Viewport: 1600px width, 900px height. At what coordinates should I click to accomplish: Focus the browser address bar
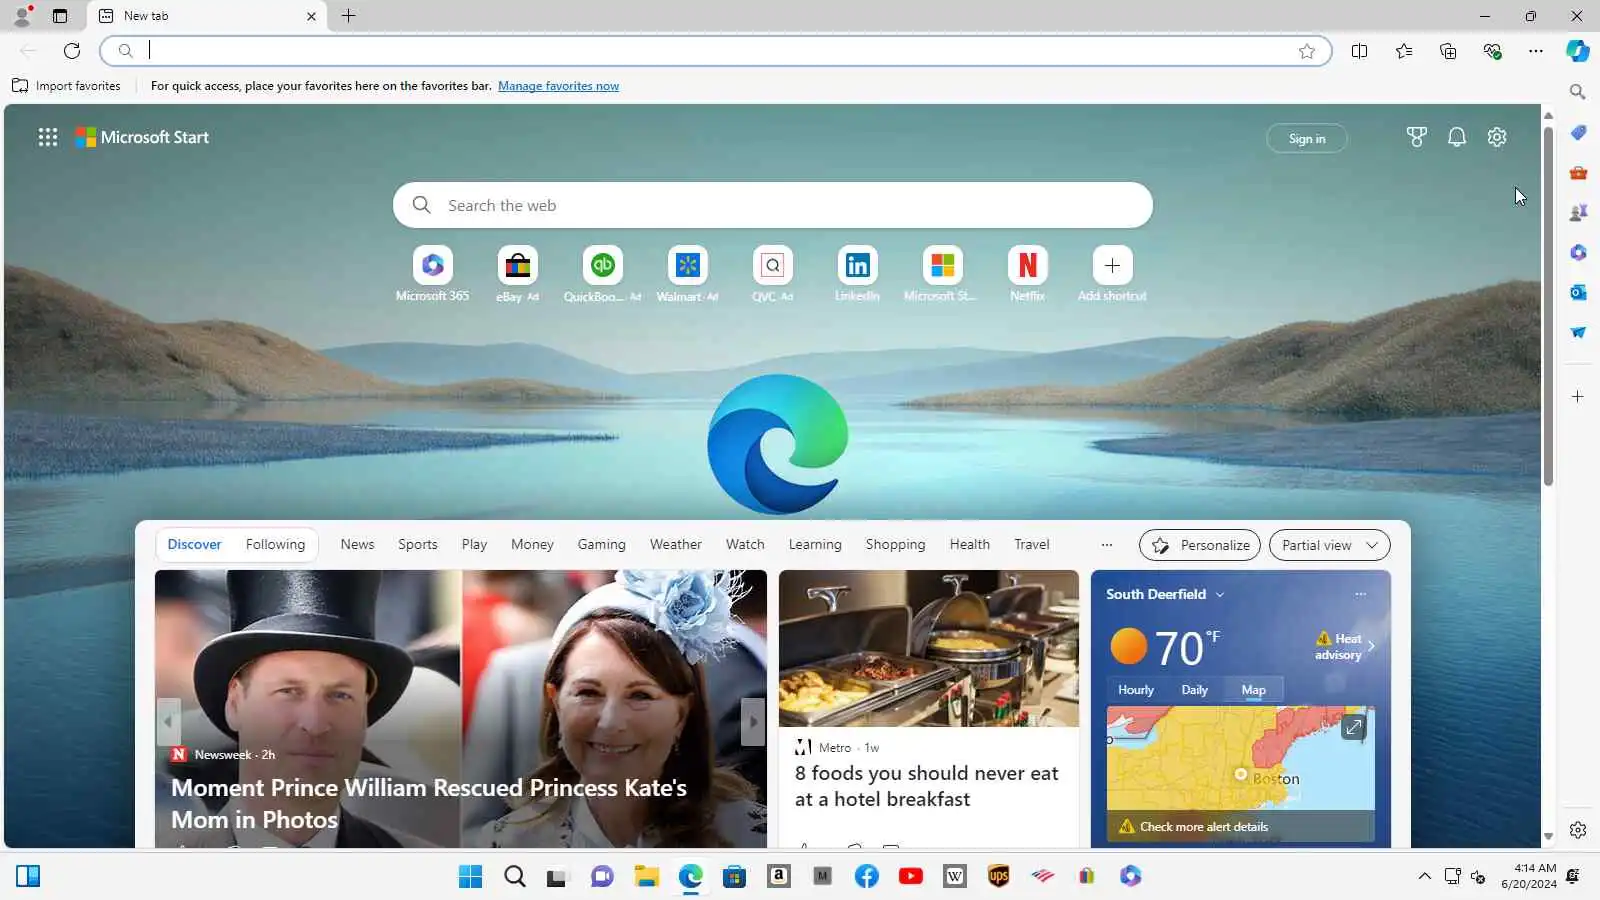(x=716, y=51)
